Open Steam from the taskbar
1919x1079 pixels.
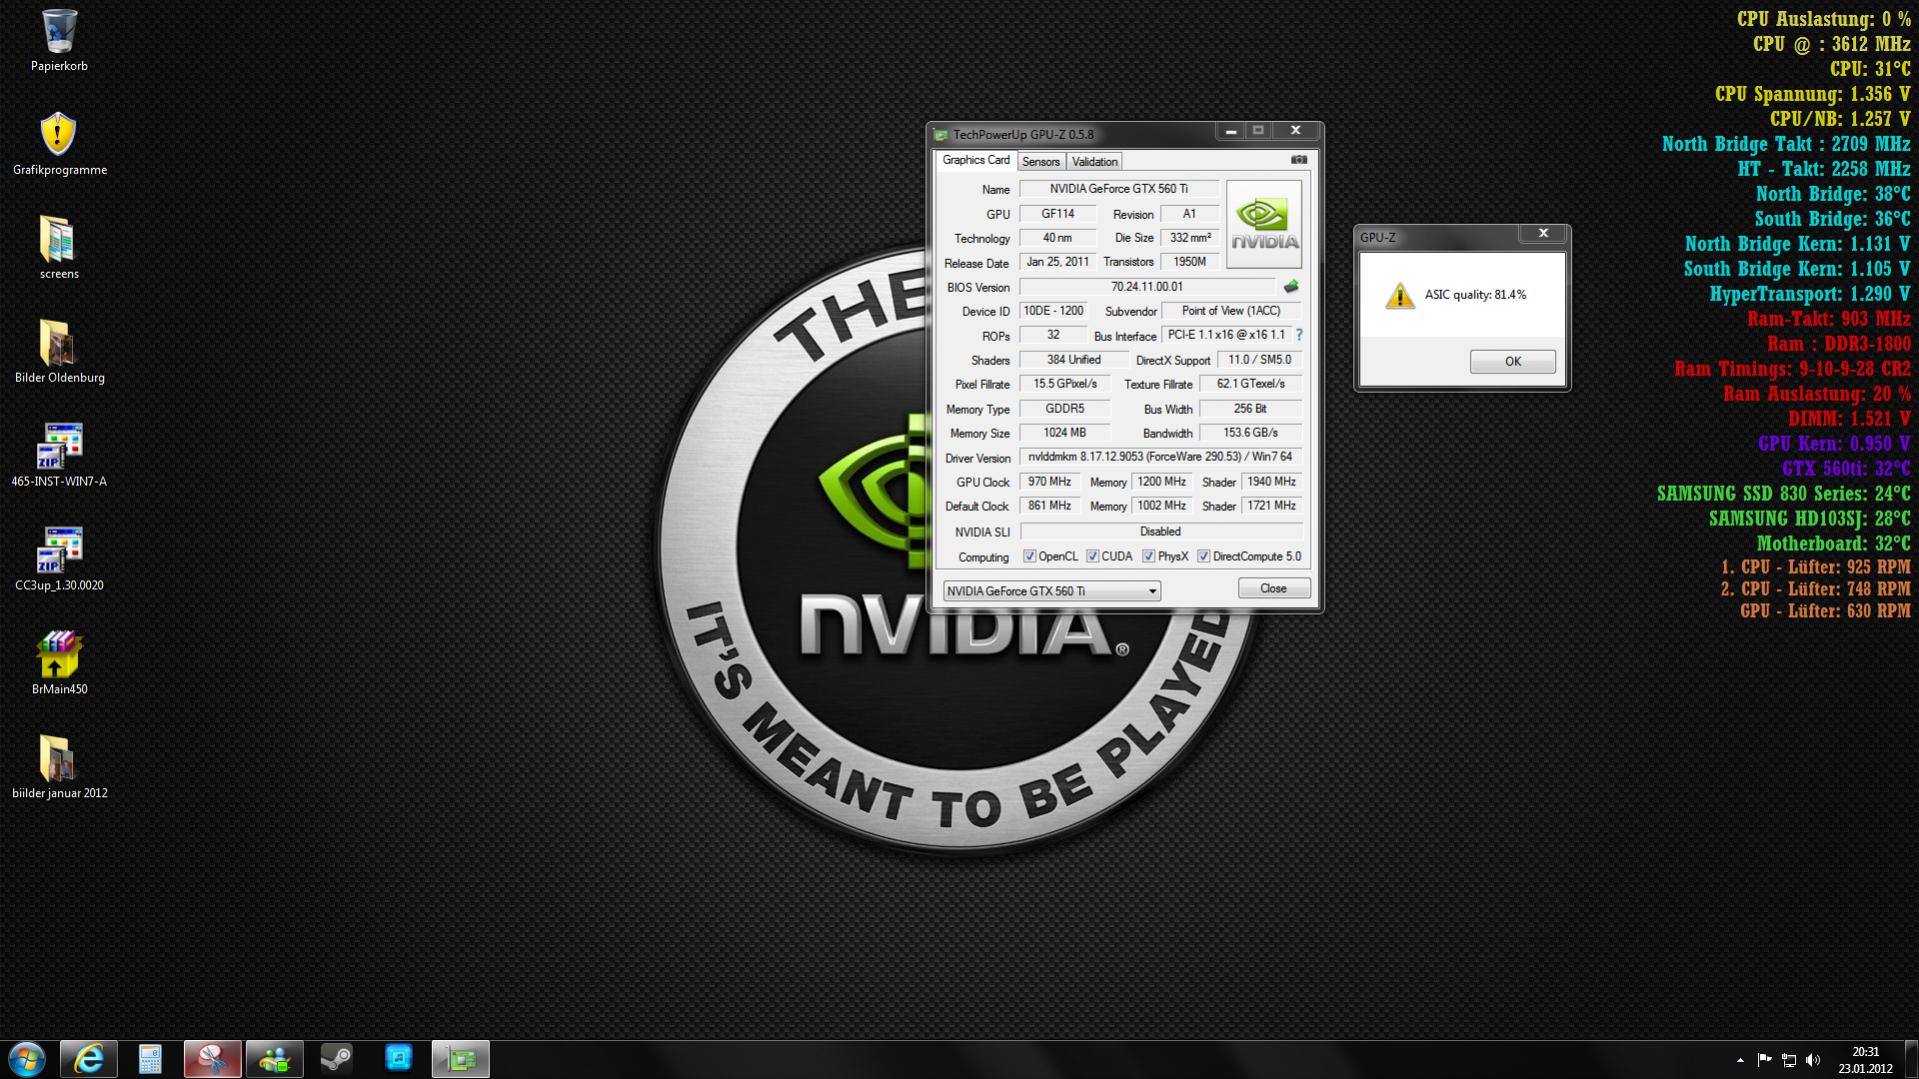(336, 1059)
